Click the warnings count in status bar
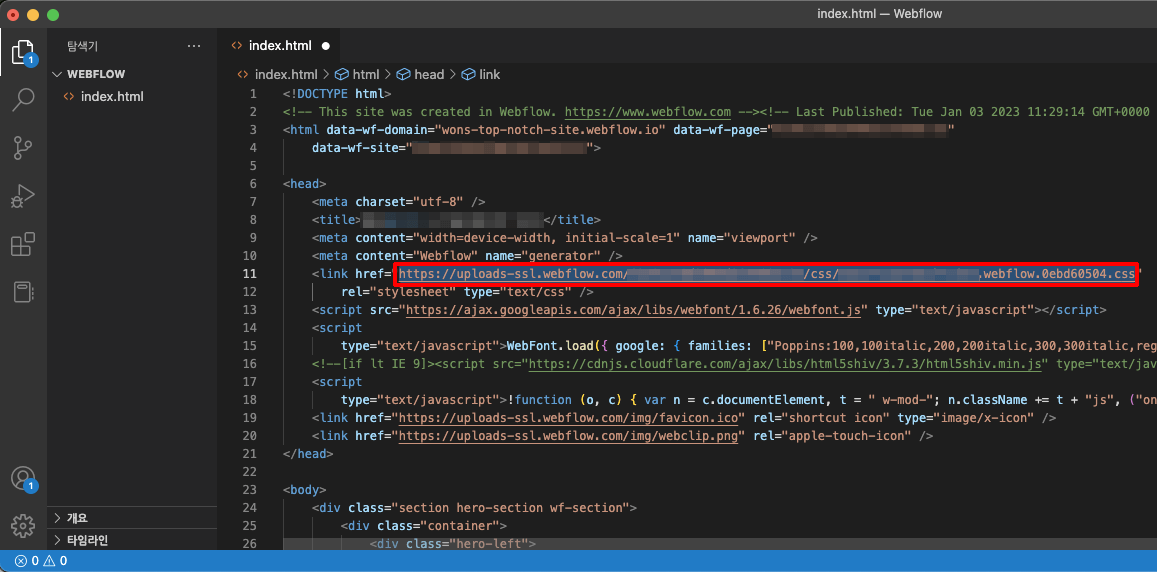 click(55, 561)
